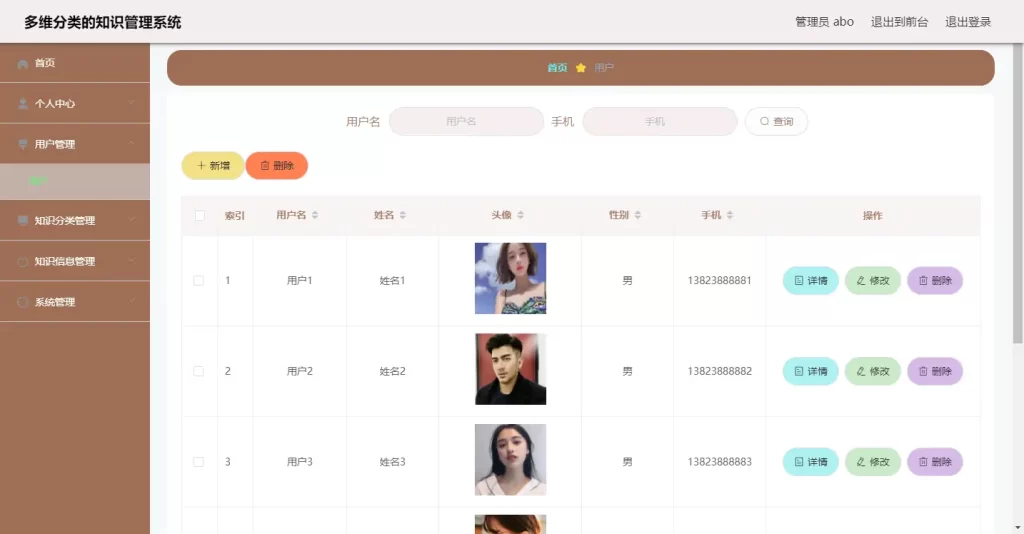Expand the 个人中心 menu chevron
The width and height of the screenshot is (1024, 534).
coord(131,102)
